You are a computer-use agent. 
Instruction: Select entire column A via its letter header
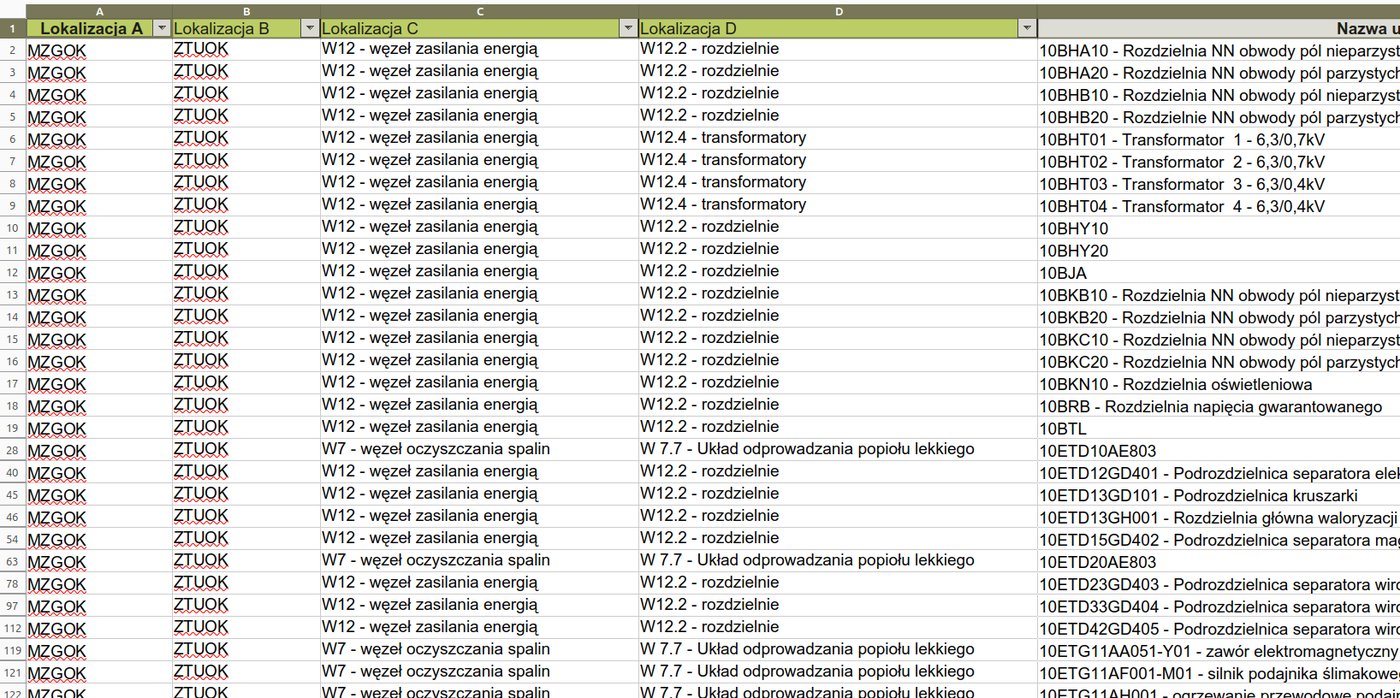click(99, 11)
